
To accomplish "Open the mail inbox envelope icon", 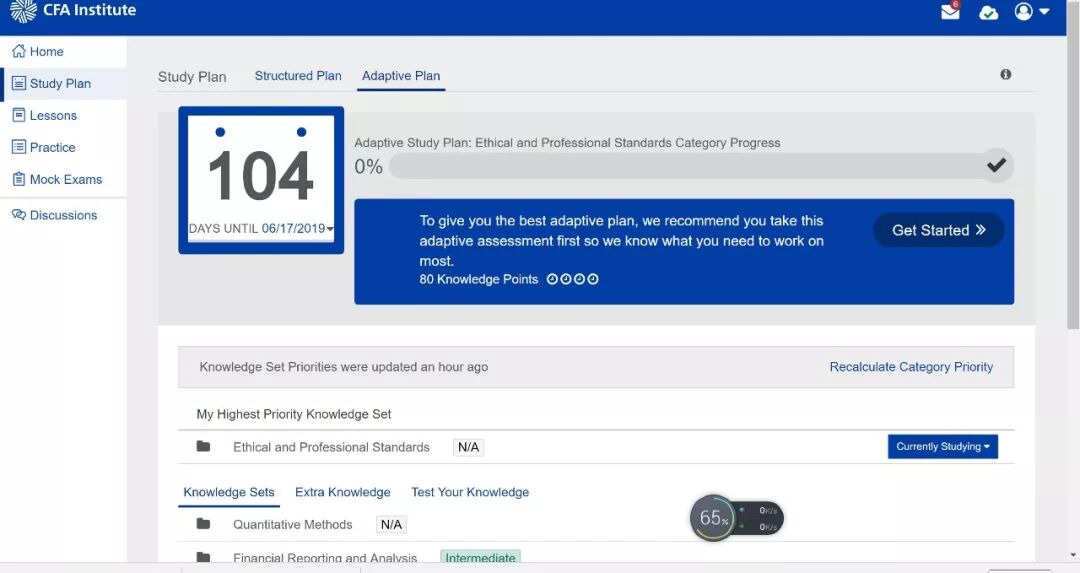I will tap(951, 12).
